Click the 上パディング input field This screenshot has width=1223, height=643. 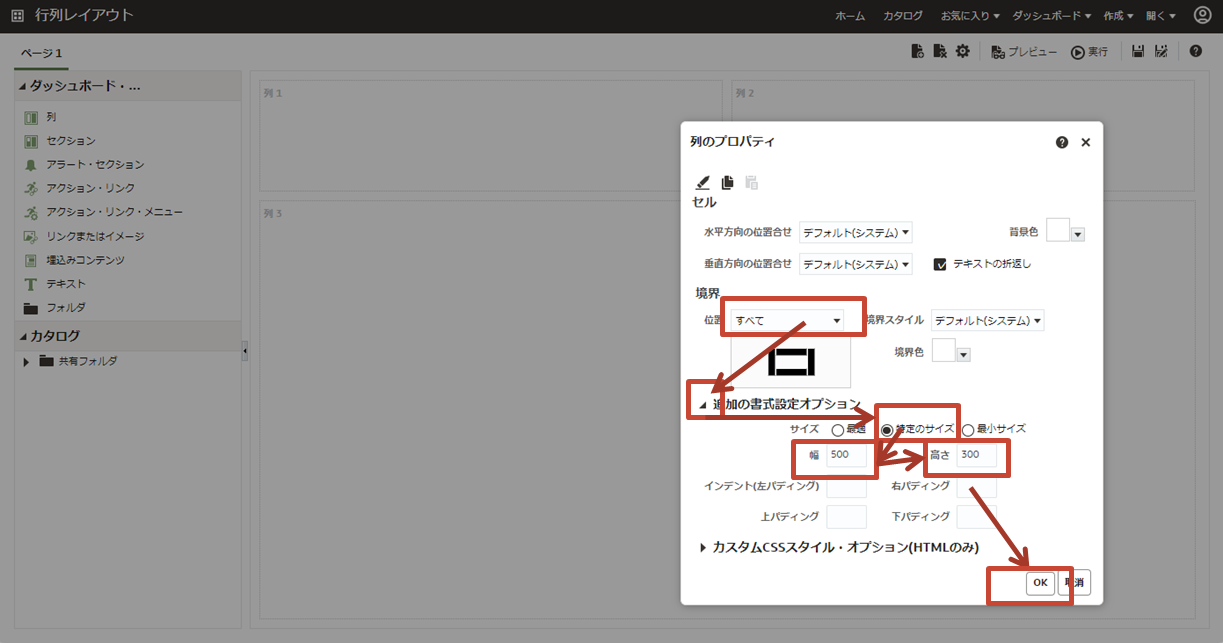coord(846,517)
